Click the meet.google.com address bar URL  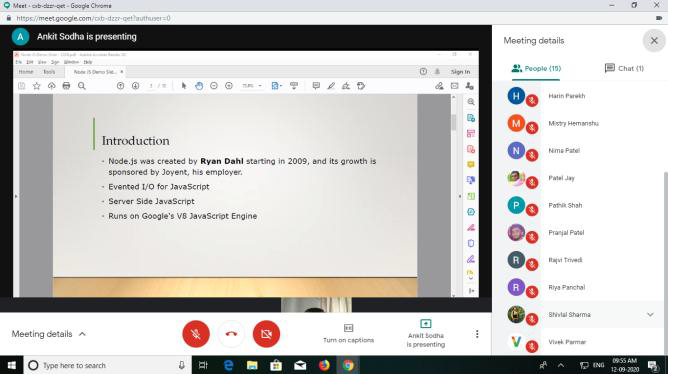[94, 18]
